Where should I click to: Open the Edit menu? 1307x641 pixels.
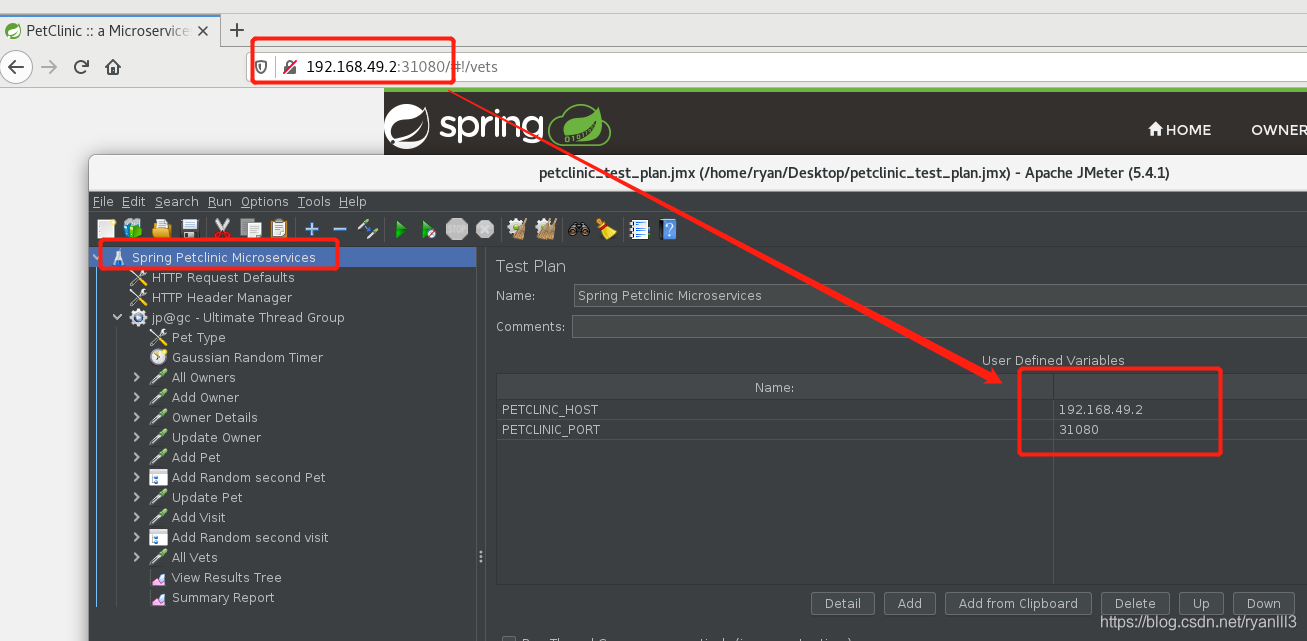click(x=134, y=201)
